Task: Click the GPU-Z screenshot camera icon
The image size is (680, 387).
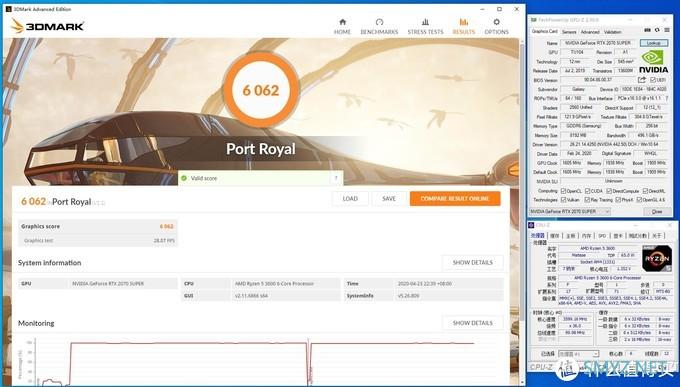Action: [647, 30]
